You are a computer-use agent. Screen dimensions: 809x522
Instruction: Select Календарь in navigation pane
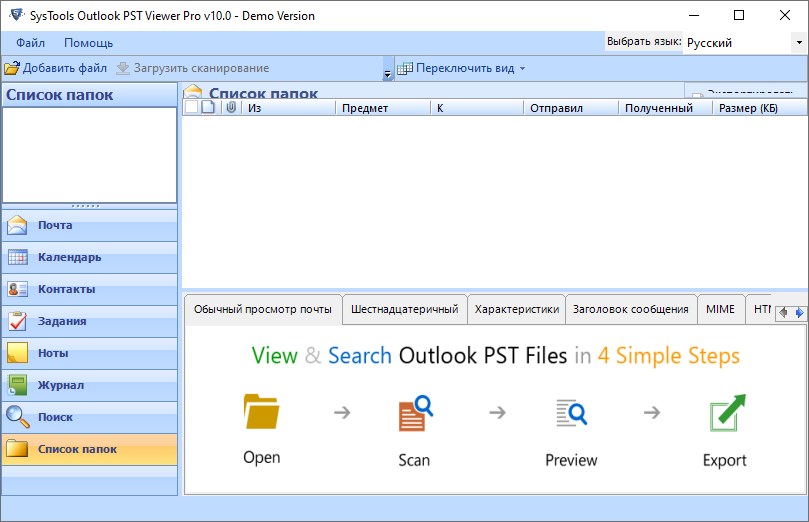click(x=90, y=257)
